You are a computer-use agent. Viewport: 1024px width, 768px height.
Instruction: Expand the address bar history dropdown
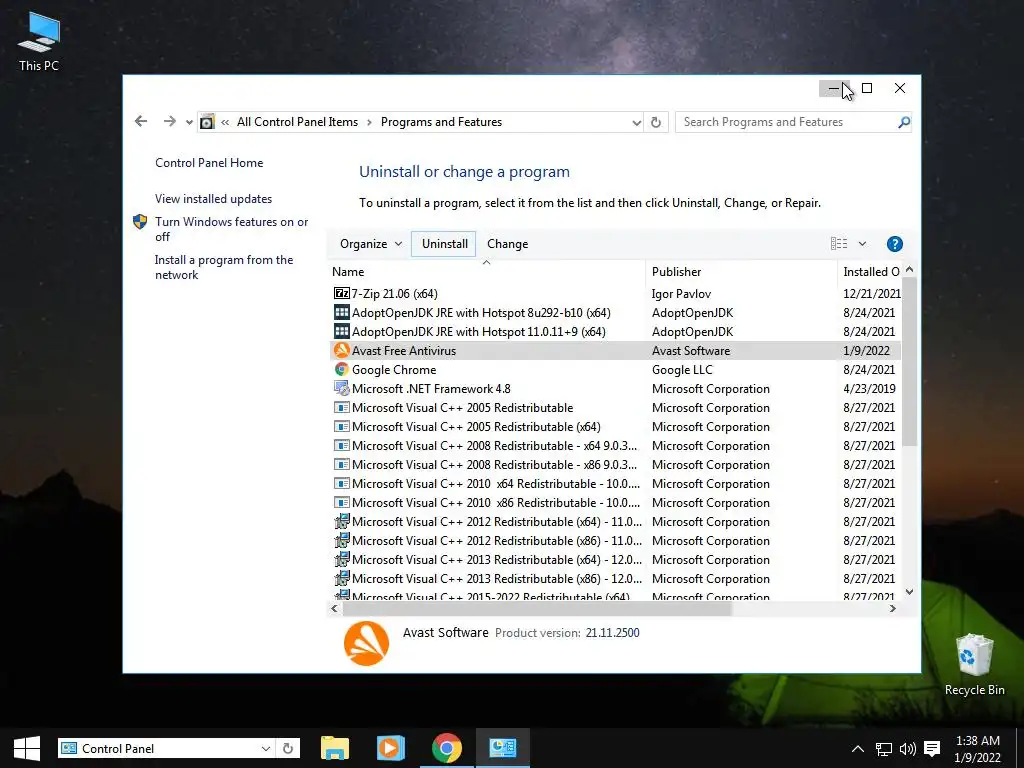click(x=637, y=122)
